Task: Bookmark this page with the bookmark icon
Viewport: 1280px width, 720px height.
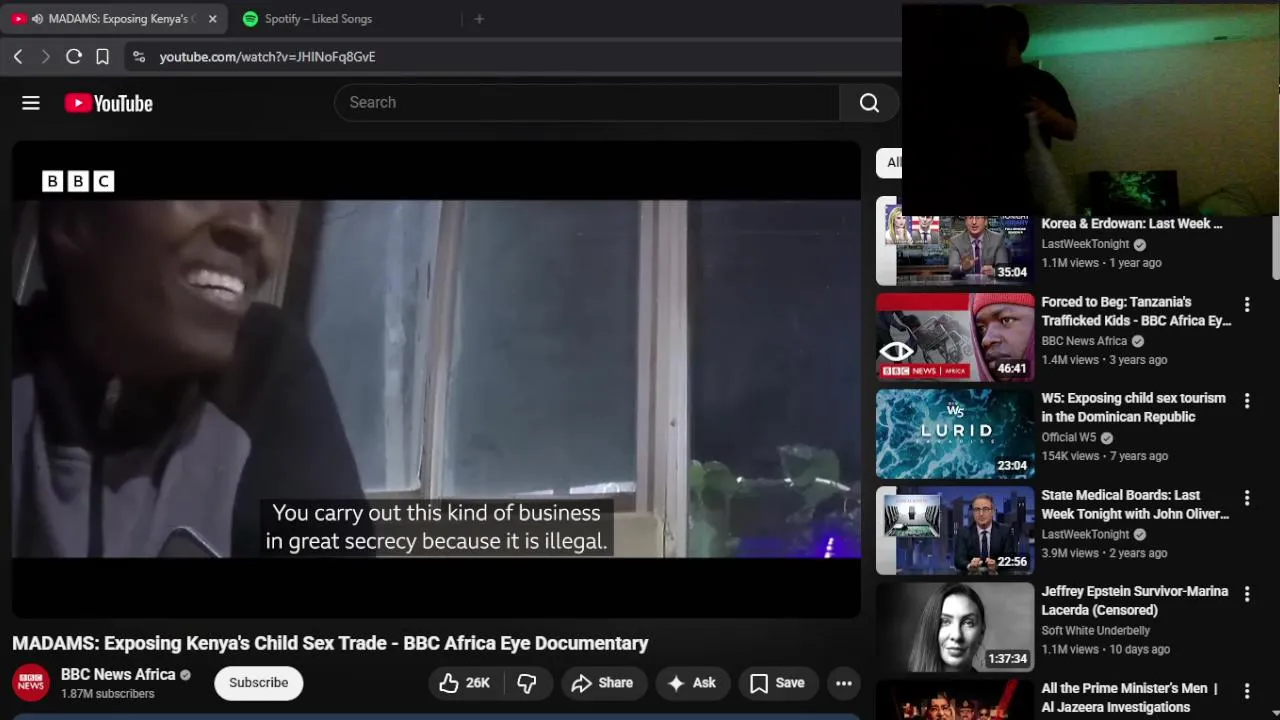Action: [x=102, y=57]
